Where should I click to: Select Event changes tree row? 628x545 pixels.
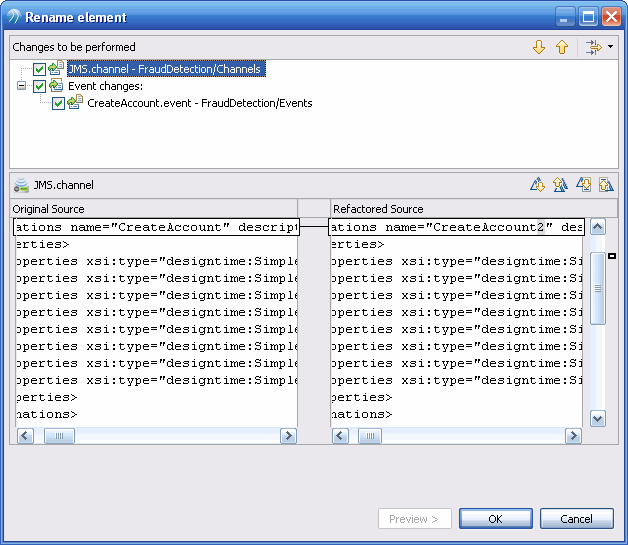point(105,86)
